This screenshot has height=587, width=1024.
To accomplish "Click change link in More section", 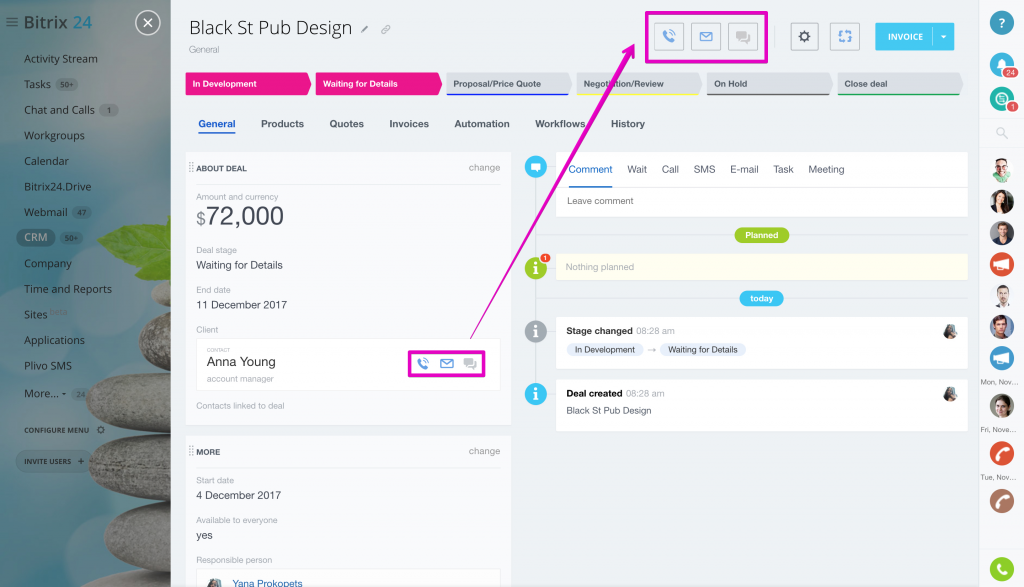I will (x=484, y=451).
